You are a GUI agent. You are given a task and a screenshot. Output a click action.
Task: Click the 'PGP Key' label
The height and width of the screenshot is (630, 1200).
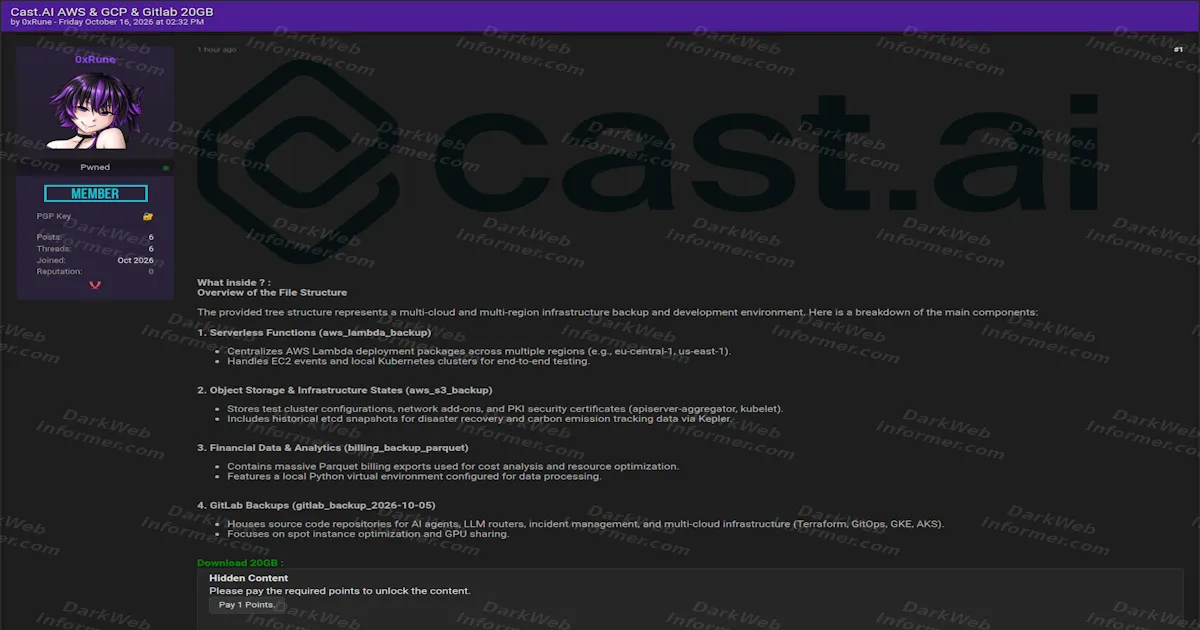click(54, 217)
